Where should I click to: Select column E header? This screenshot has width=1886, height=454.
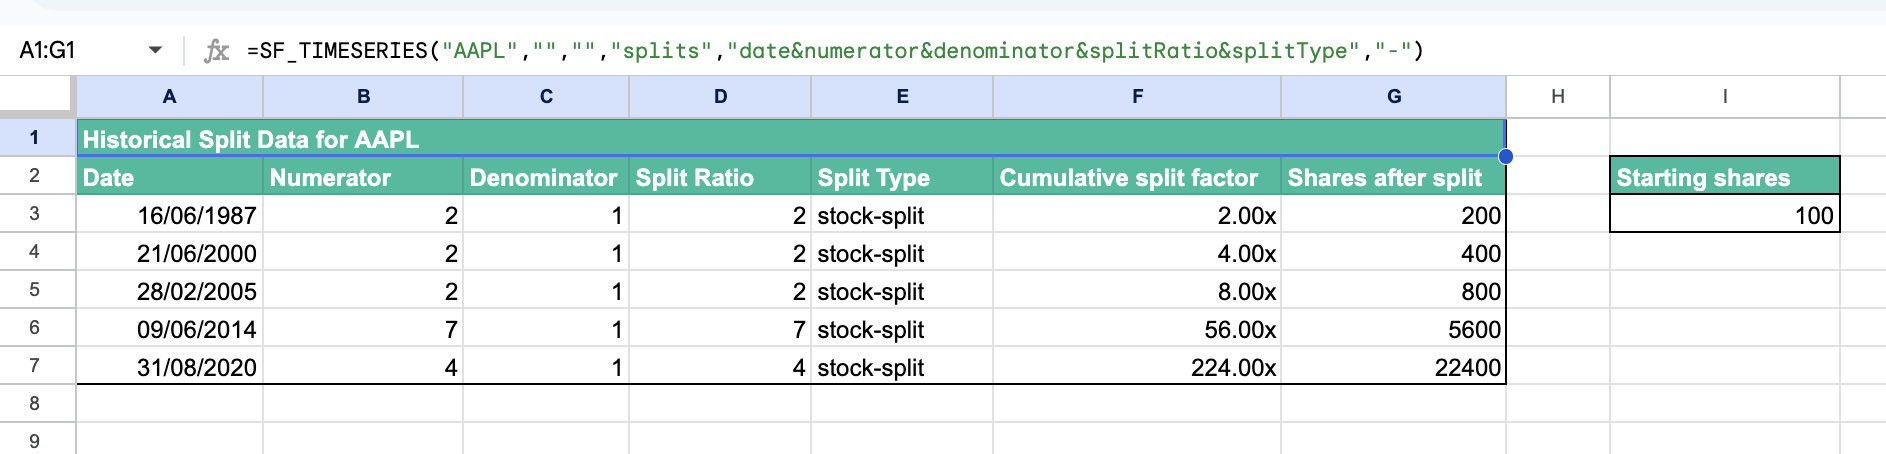click(902, 97)
